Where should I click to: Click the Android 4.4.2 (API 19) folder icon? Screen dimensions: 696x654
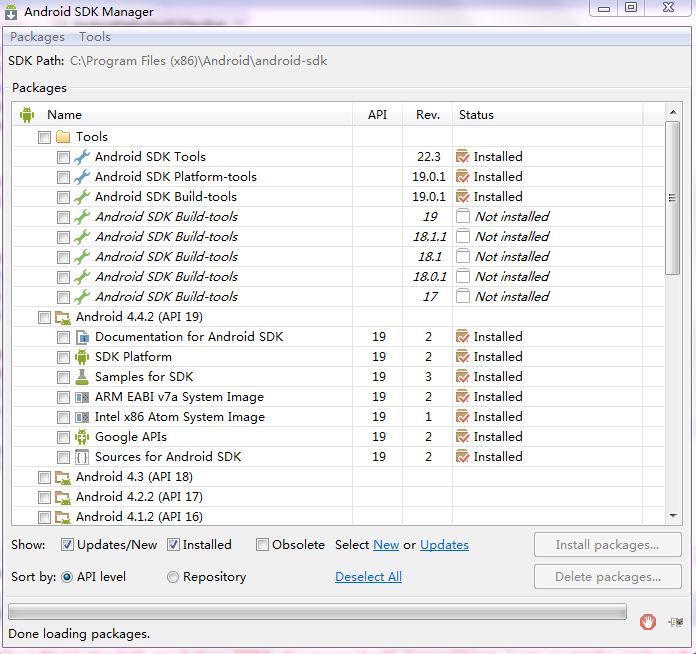point(63,317)
